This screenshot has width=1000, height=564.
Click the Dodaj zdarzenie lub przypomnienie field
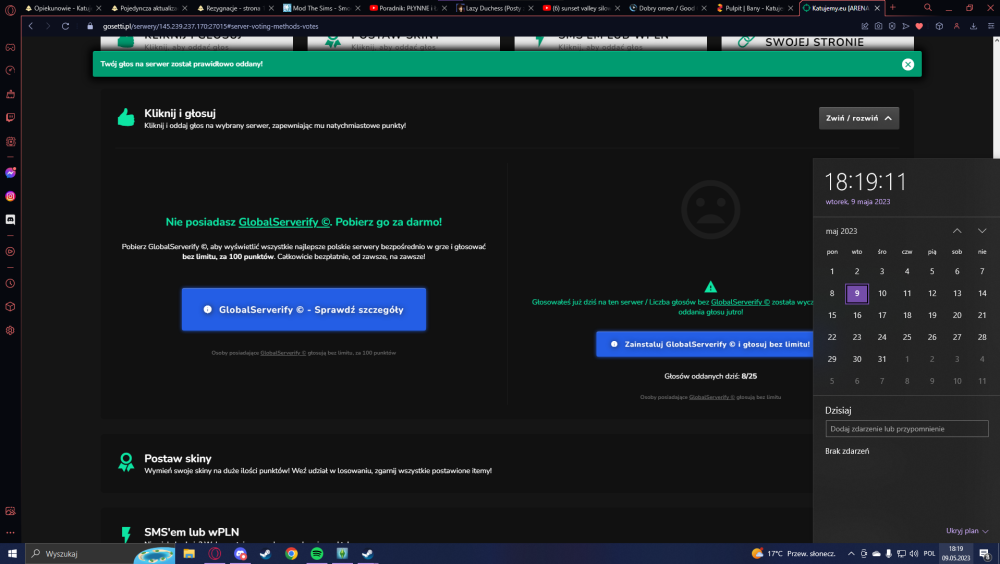pos(906,429)
